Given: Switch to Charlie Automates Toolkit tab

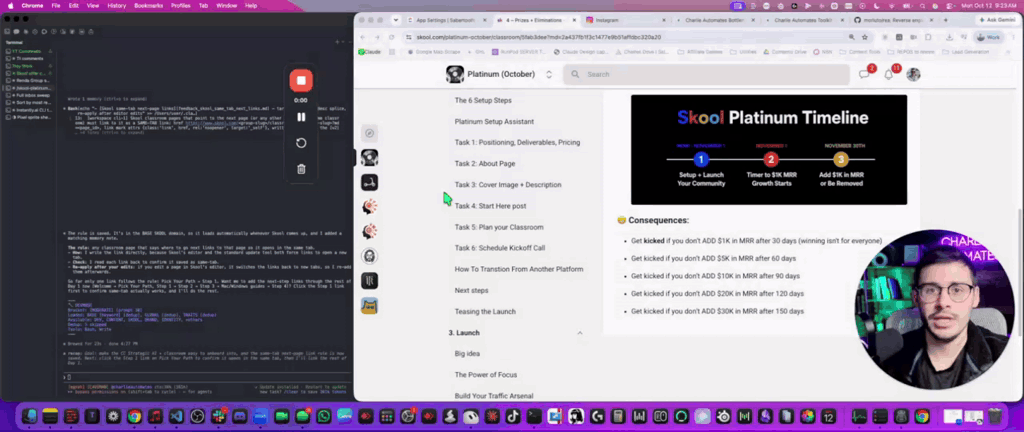Looking at the screenshot, I should (x=805, y=20).
